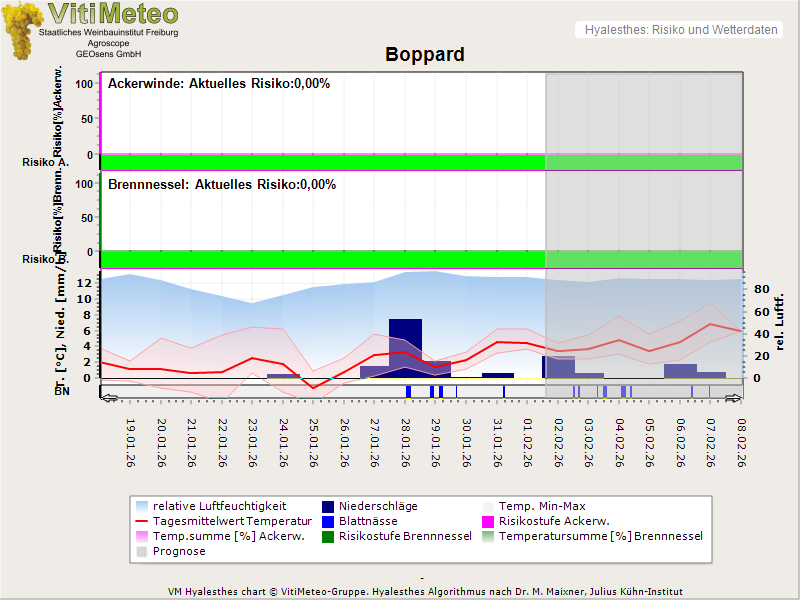Click the Temp.summe [%] Ackerw. legend icon
Viewport: 800px width, 600px height.
coord(141,536)
